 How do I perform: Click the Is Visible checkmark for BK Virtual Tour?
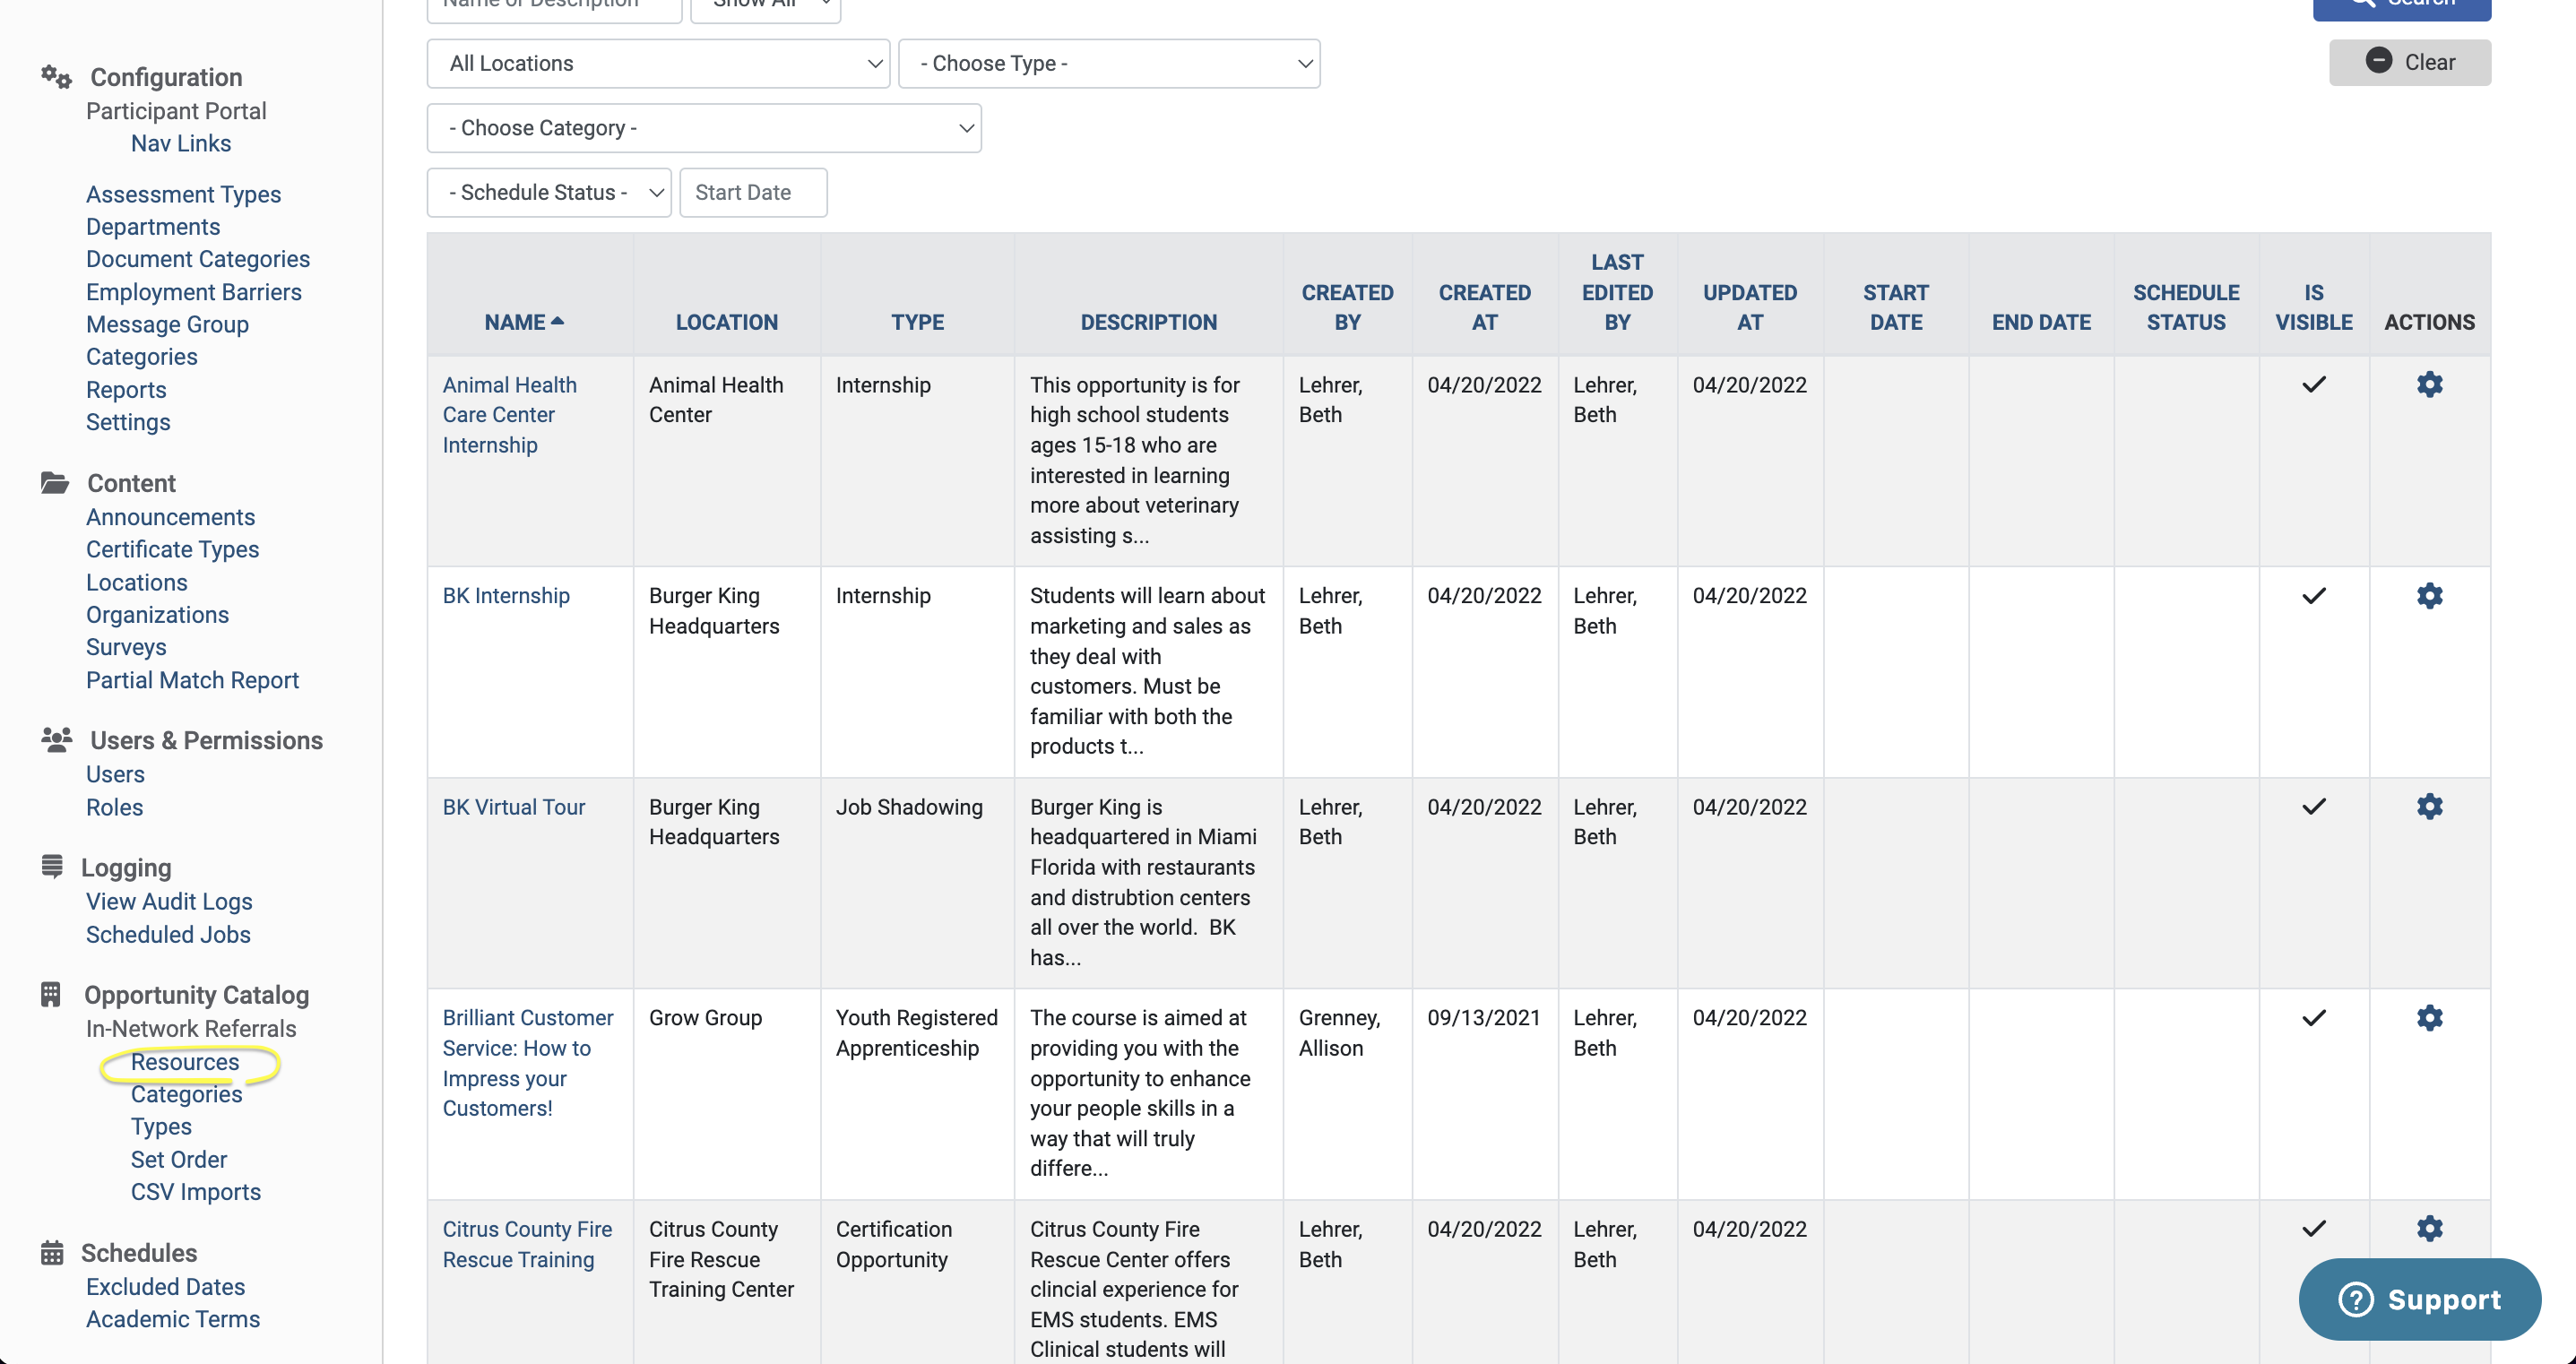(x=2313, y=807)
